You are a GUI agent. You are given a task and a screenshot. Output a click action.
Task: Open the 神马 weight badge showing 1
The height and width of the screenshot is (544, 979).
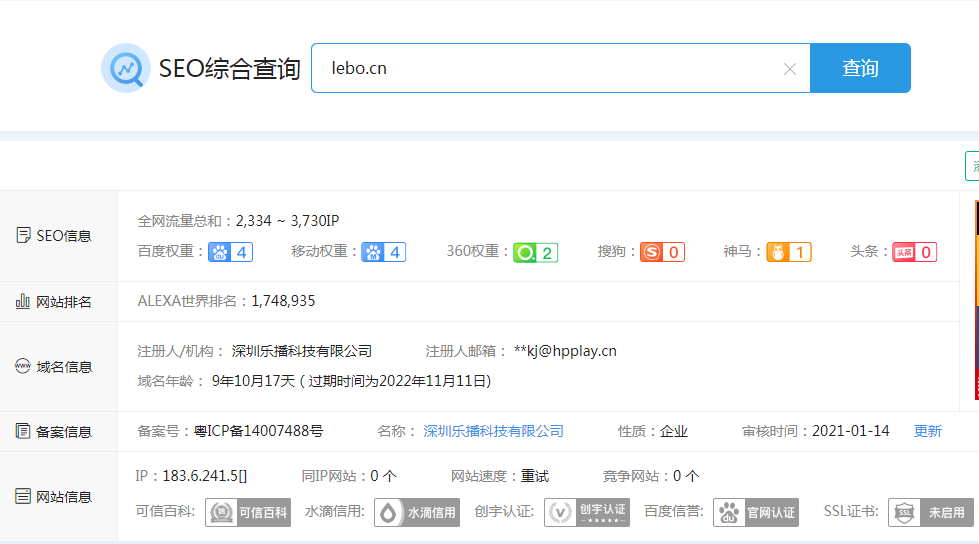click(789, 252)
